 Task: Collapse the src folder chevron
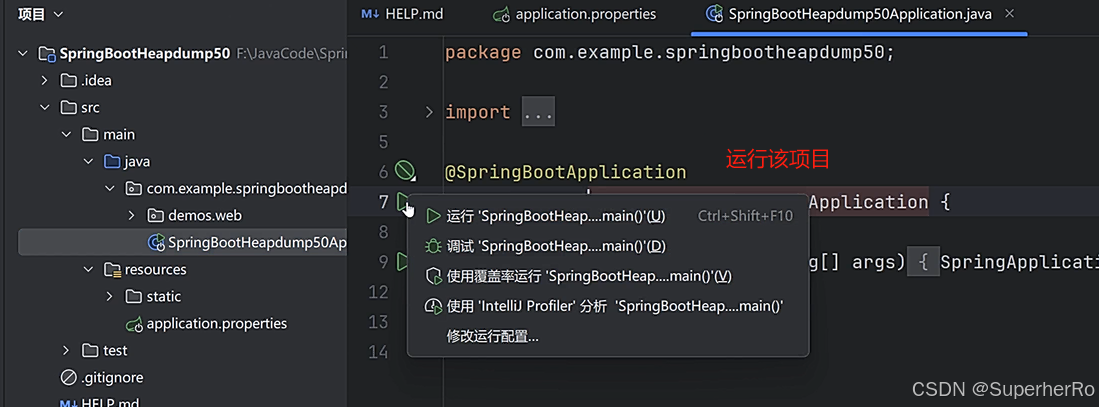click(45, 107)
